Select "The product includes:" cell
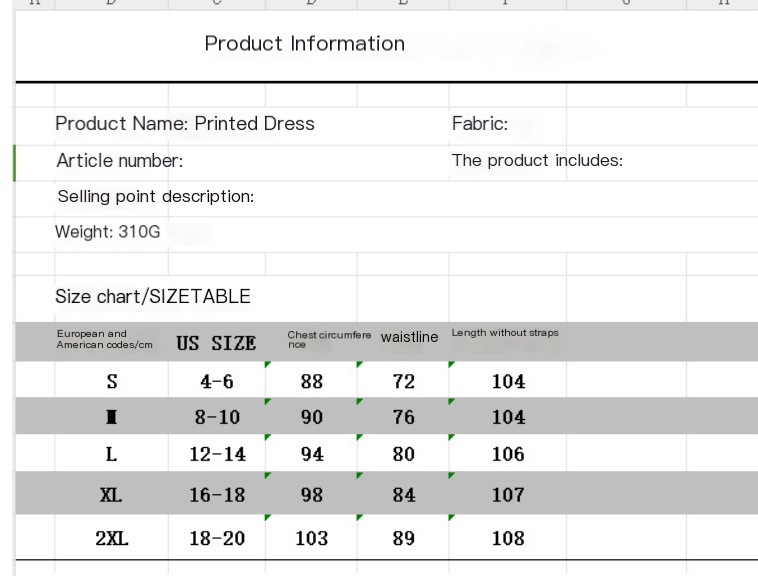758x576 pixels. [537, 161]
